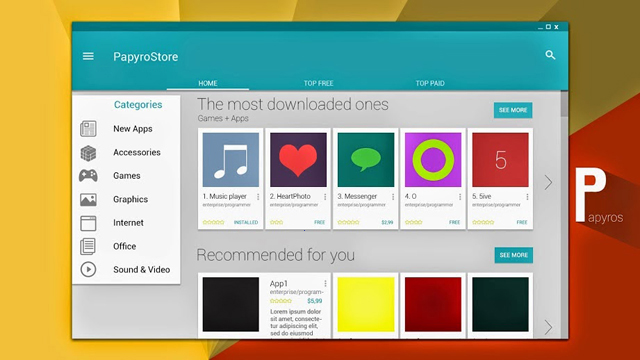Click the search magnifier icon
Screen dimensions: 640x360
[x=550, y=55]
